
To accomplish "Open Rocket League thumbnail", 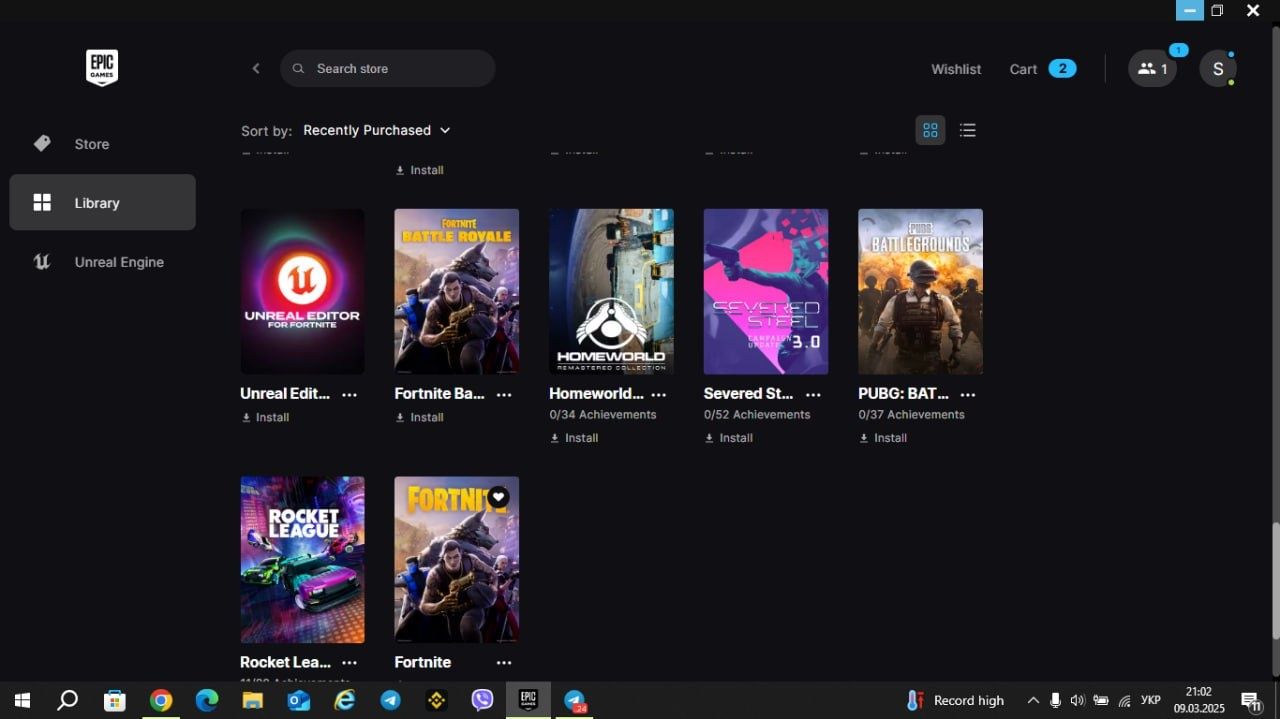I will (302, 560).
